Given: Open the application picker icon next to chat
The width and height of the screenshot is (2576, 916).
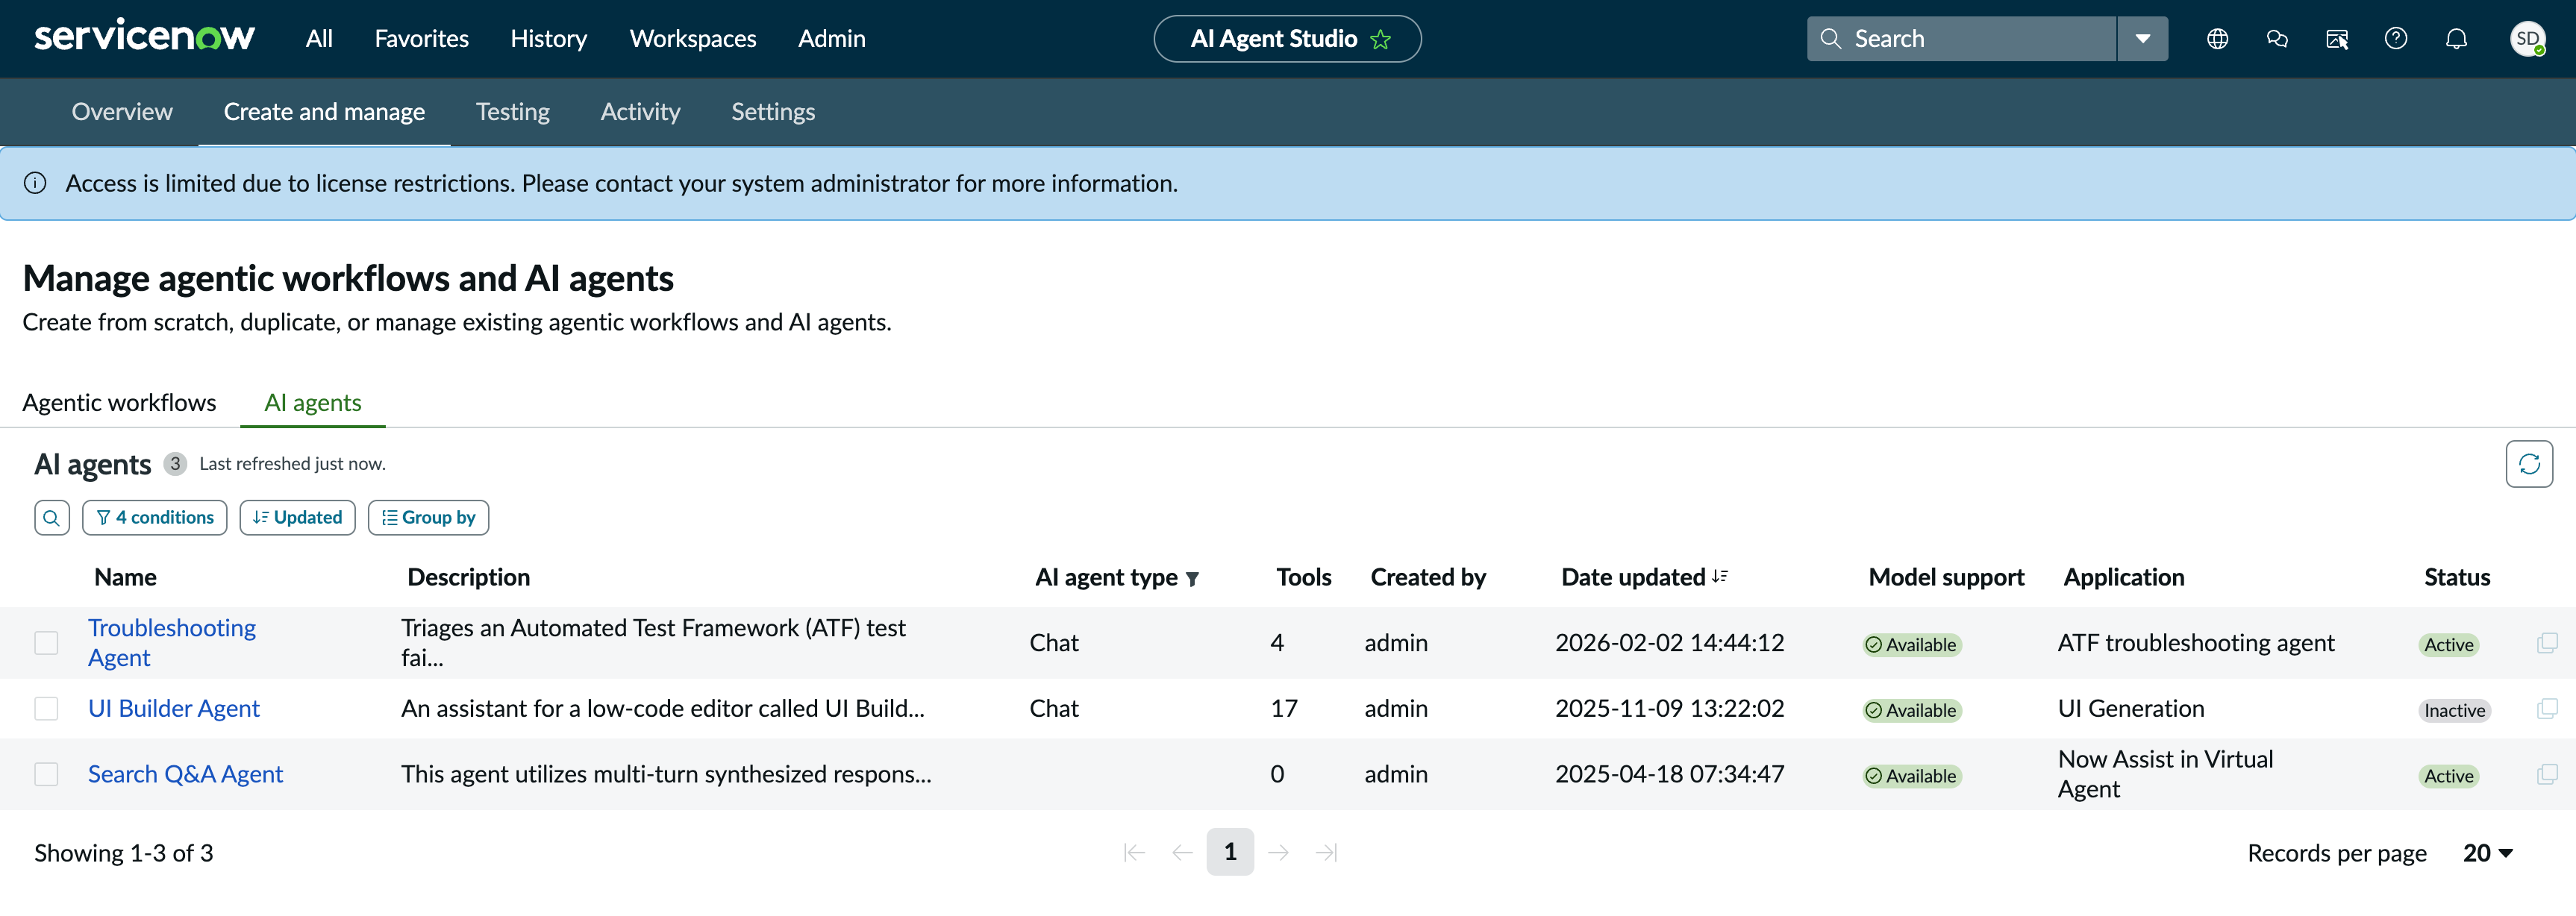Looking at the screenshot, I should coord(2337,39).
